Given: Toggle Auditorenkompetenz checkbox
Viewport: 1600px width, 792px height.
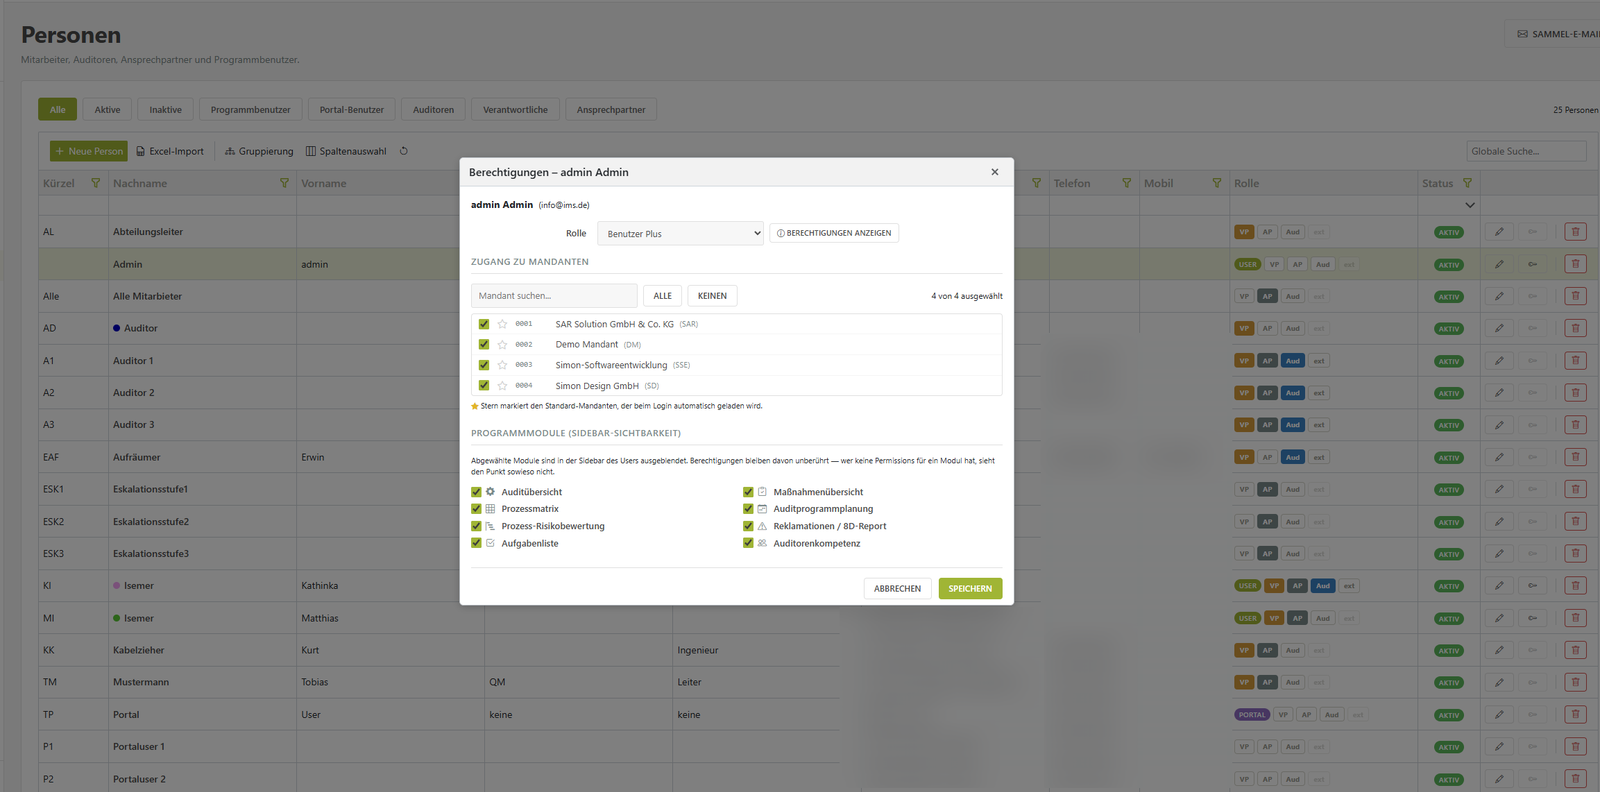Looking at the screenshot, I should [748, 543].
